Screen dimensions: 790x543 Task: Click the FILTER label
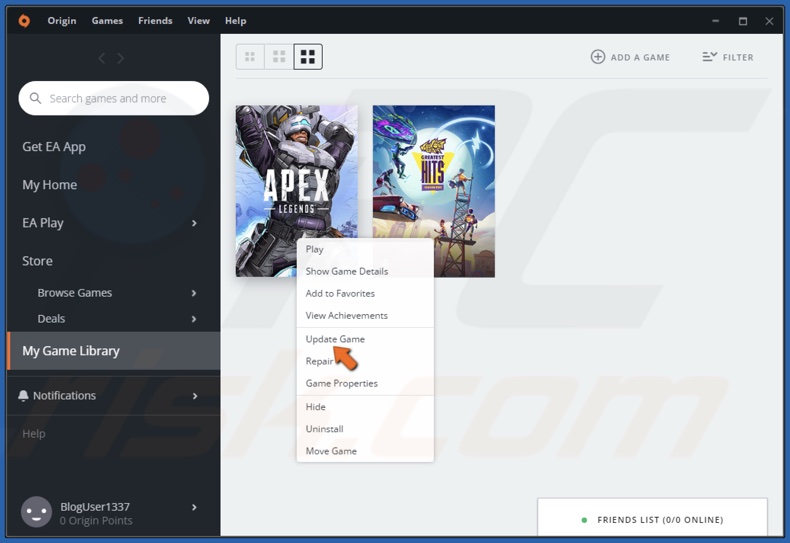pyautogui.click(x=738, y=57)
